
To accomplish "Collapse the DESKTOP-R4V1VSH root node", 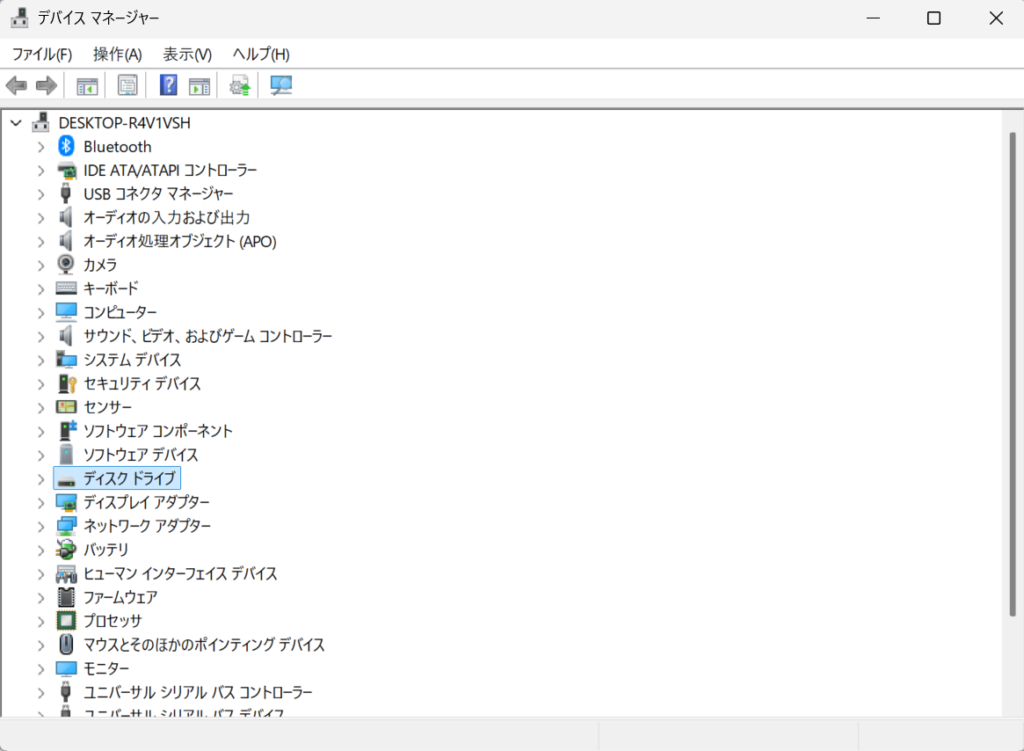I will tap(16, 123).
